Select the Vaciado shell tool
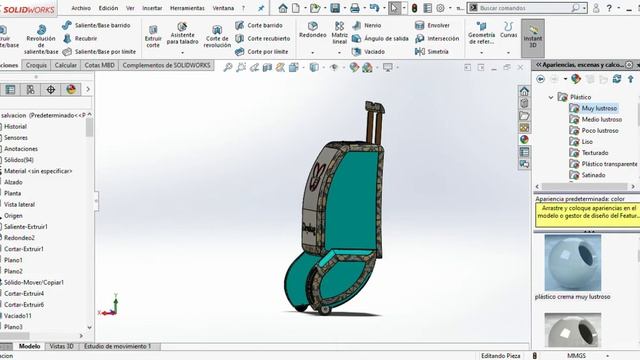 tap(368, 52)
